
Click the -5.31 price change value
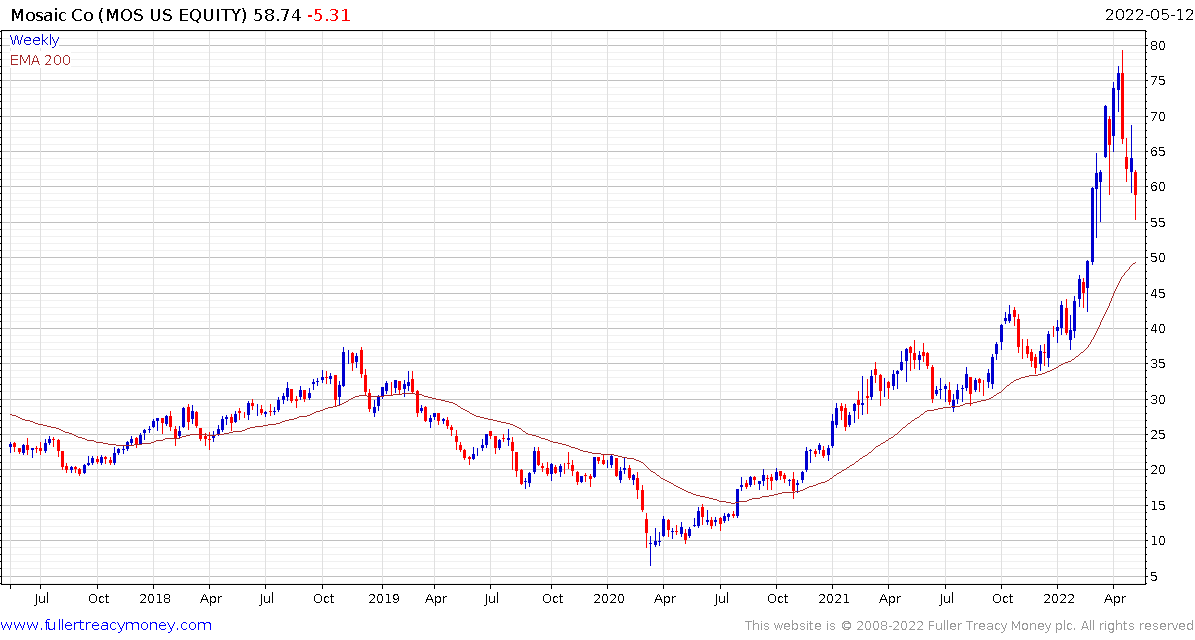click(x=328, y=14)
